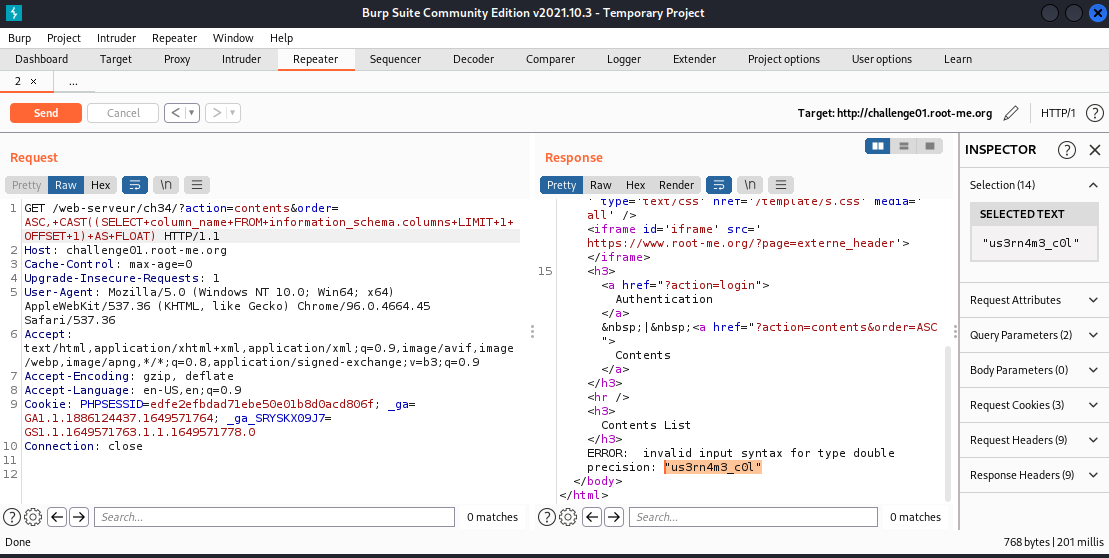1109x558 pixels.
Task: Go to next response search match
Action: click(613, 517)
